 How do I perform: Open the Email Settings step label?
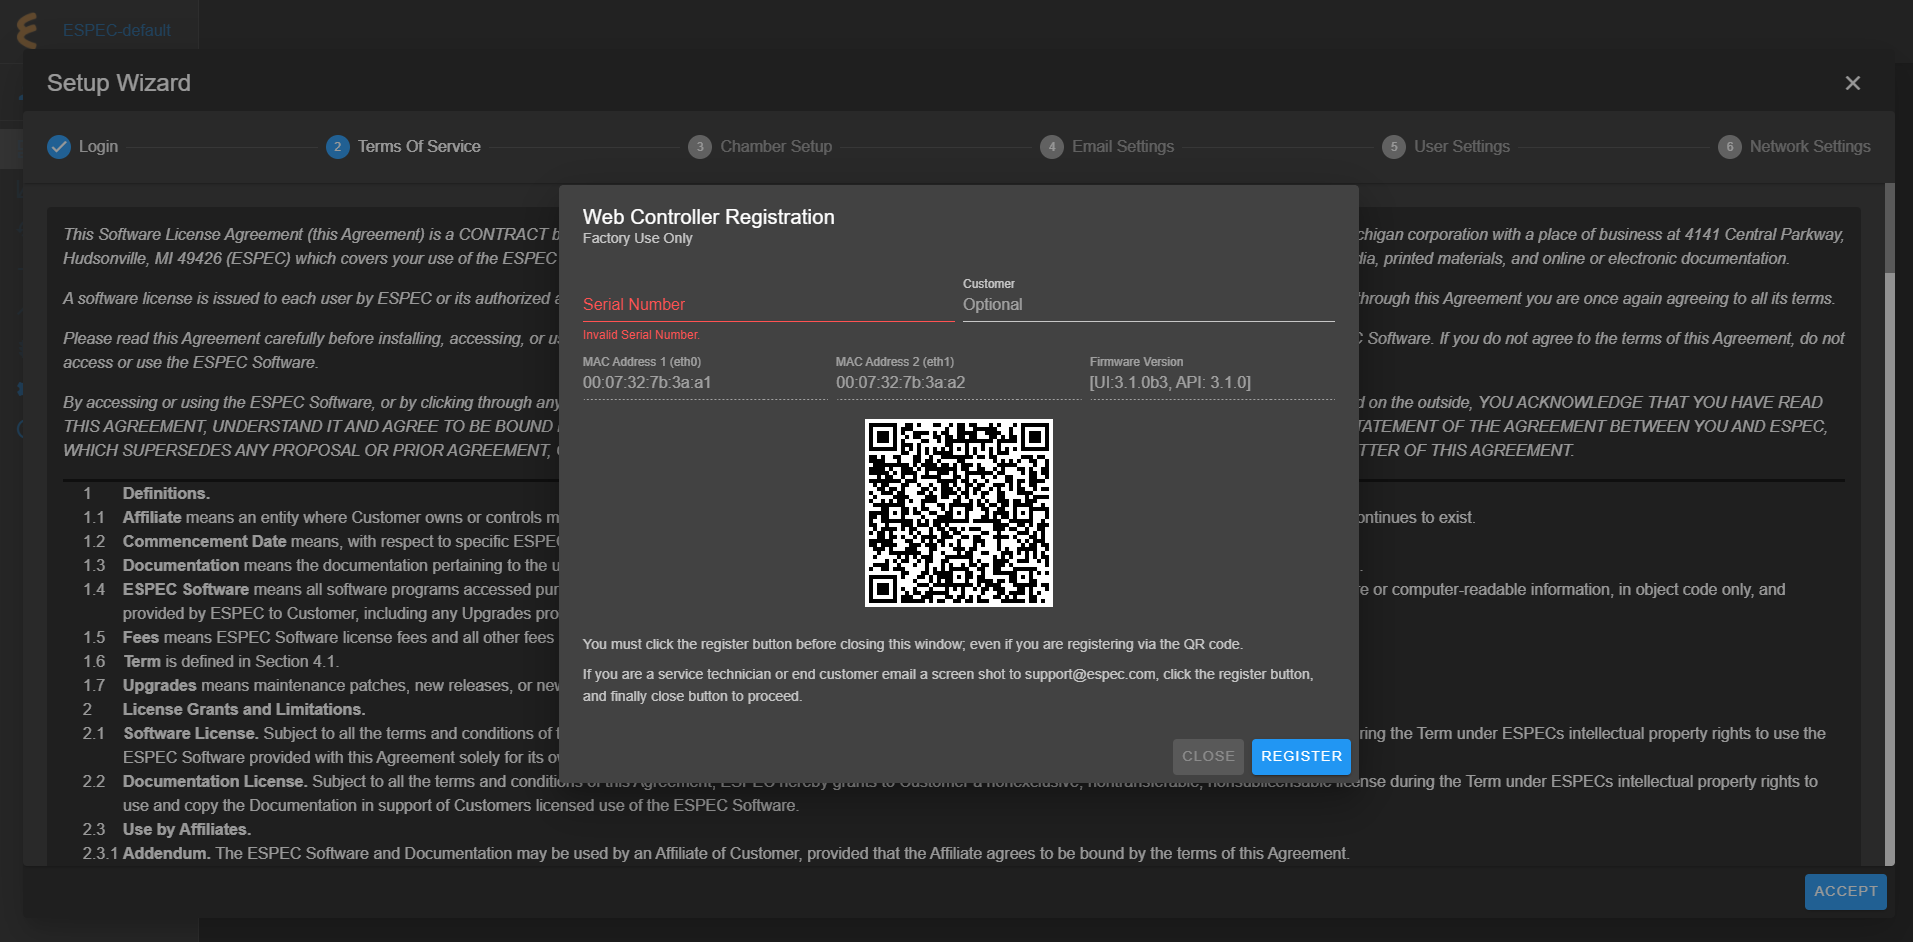1123,147
